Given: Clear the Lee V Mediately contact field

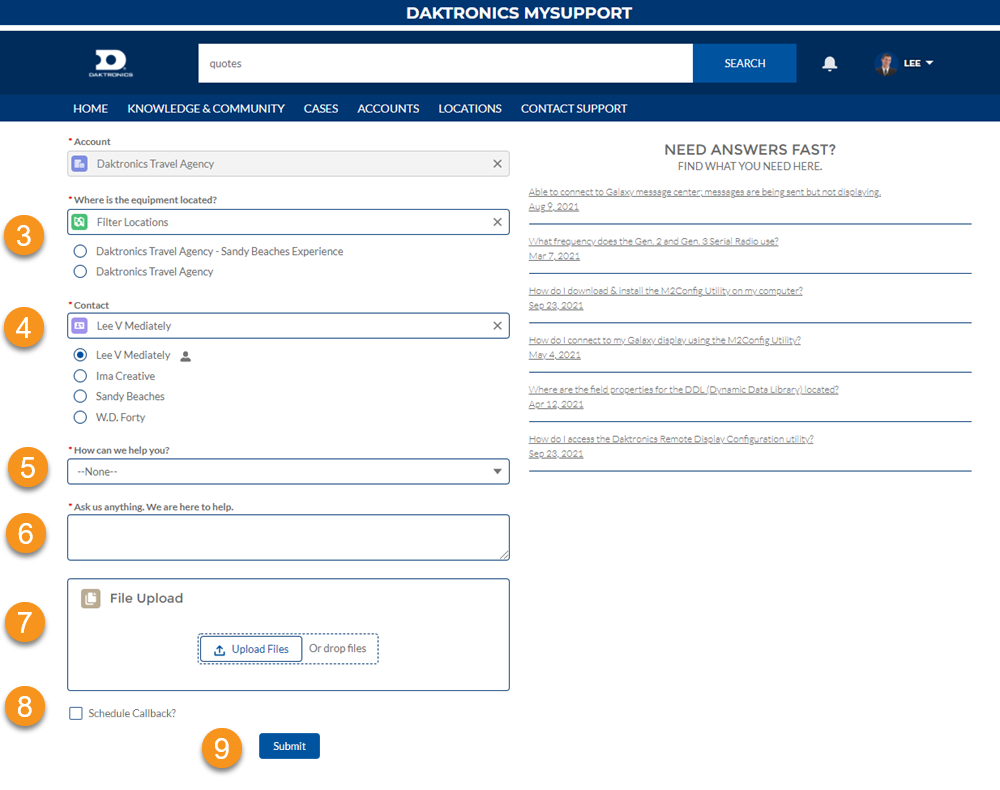Looking at the screenshot, I should tap(497, 326).
